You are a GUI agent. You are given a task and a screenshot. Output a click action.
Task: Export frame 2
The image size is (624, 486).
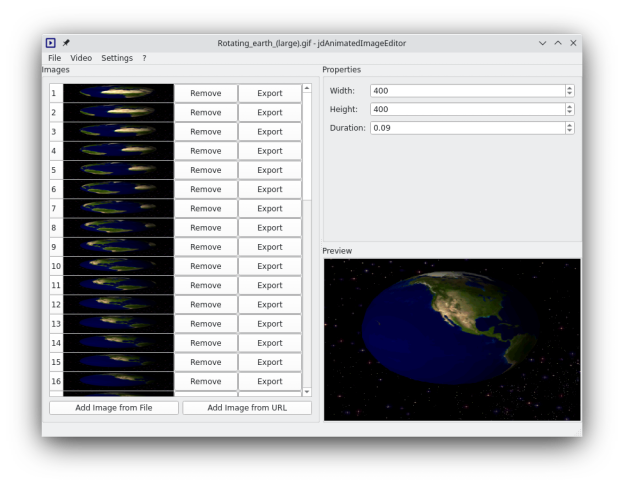(270, 112)
